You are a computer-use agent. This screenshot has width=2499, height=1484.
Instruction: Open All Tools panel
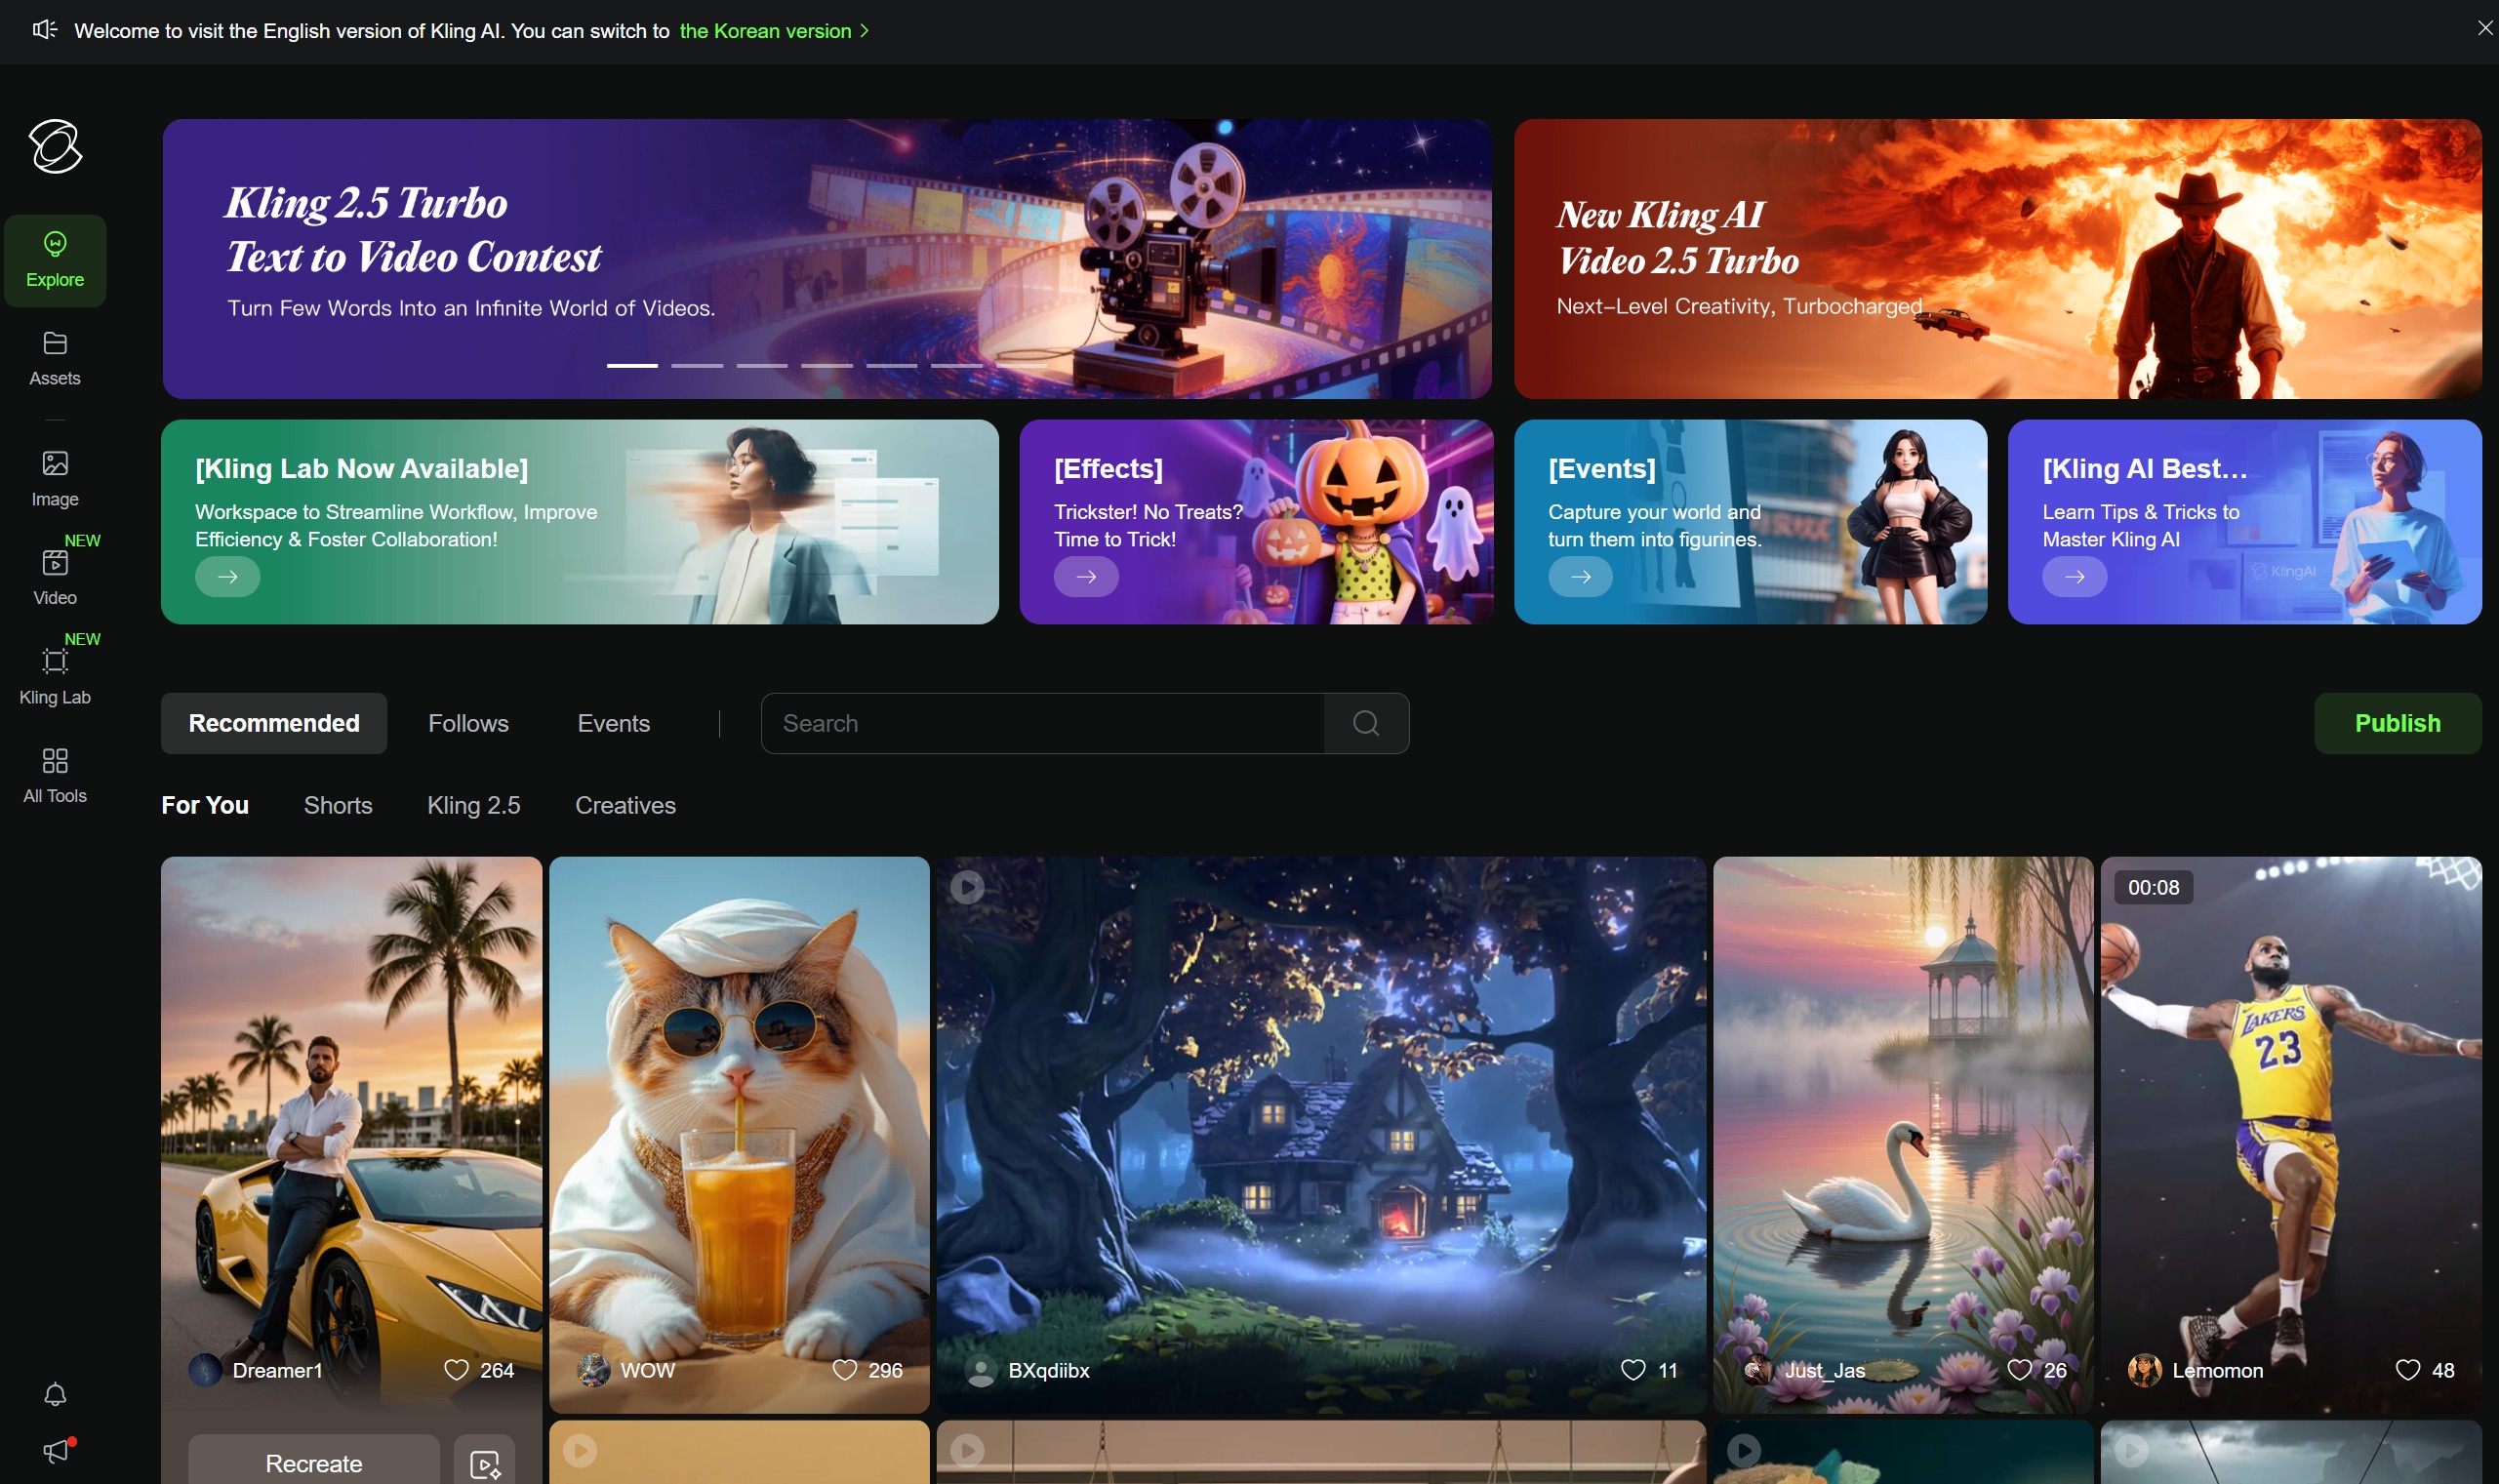pyautogui.click(x=54, y=774)
